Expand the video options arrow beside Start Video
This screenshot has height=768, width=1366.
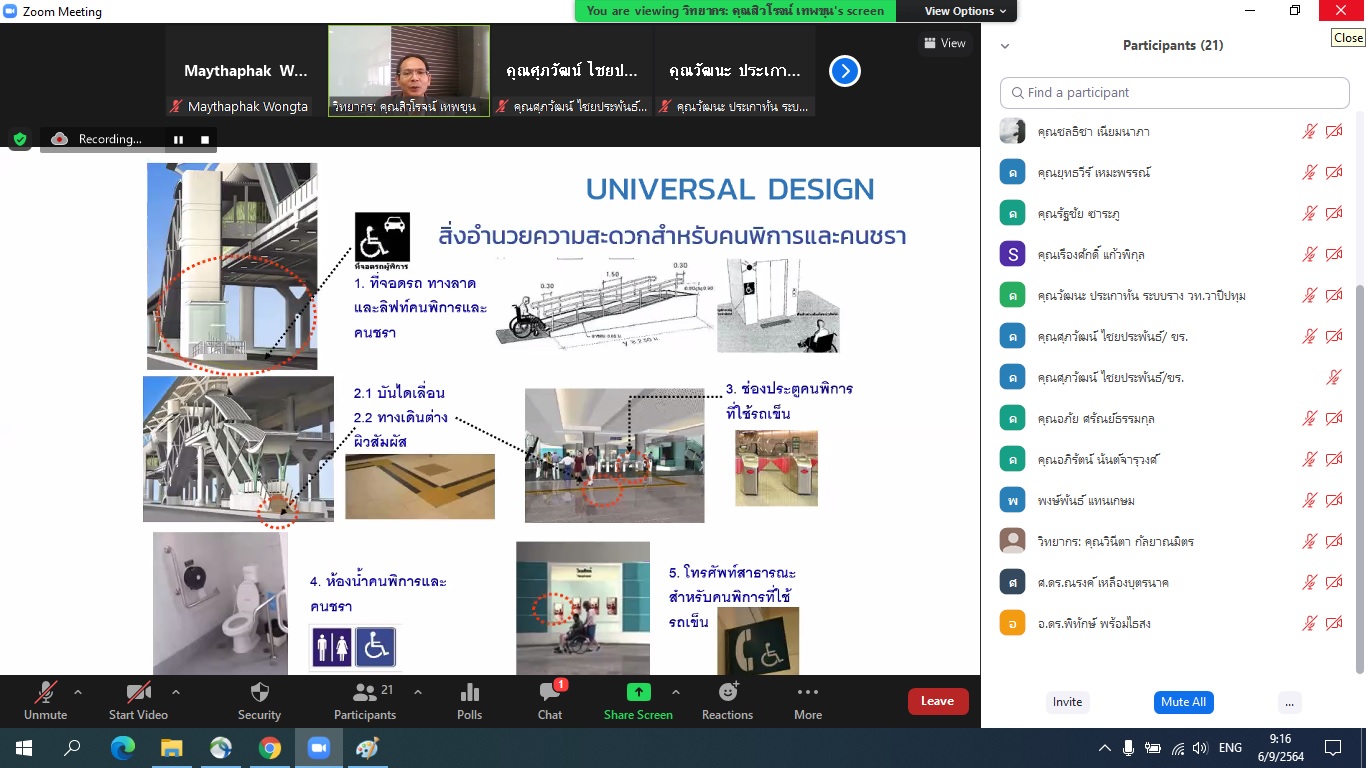pyautogui.click(x=176, y=692)
